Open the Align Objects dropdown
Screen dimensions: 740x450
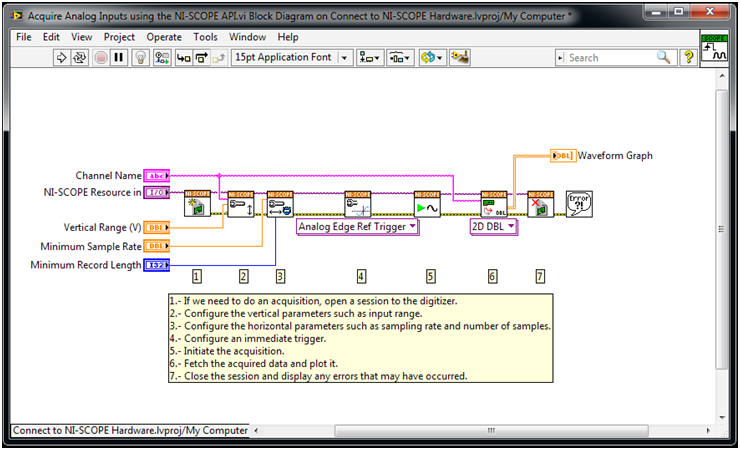coord(370,58)
